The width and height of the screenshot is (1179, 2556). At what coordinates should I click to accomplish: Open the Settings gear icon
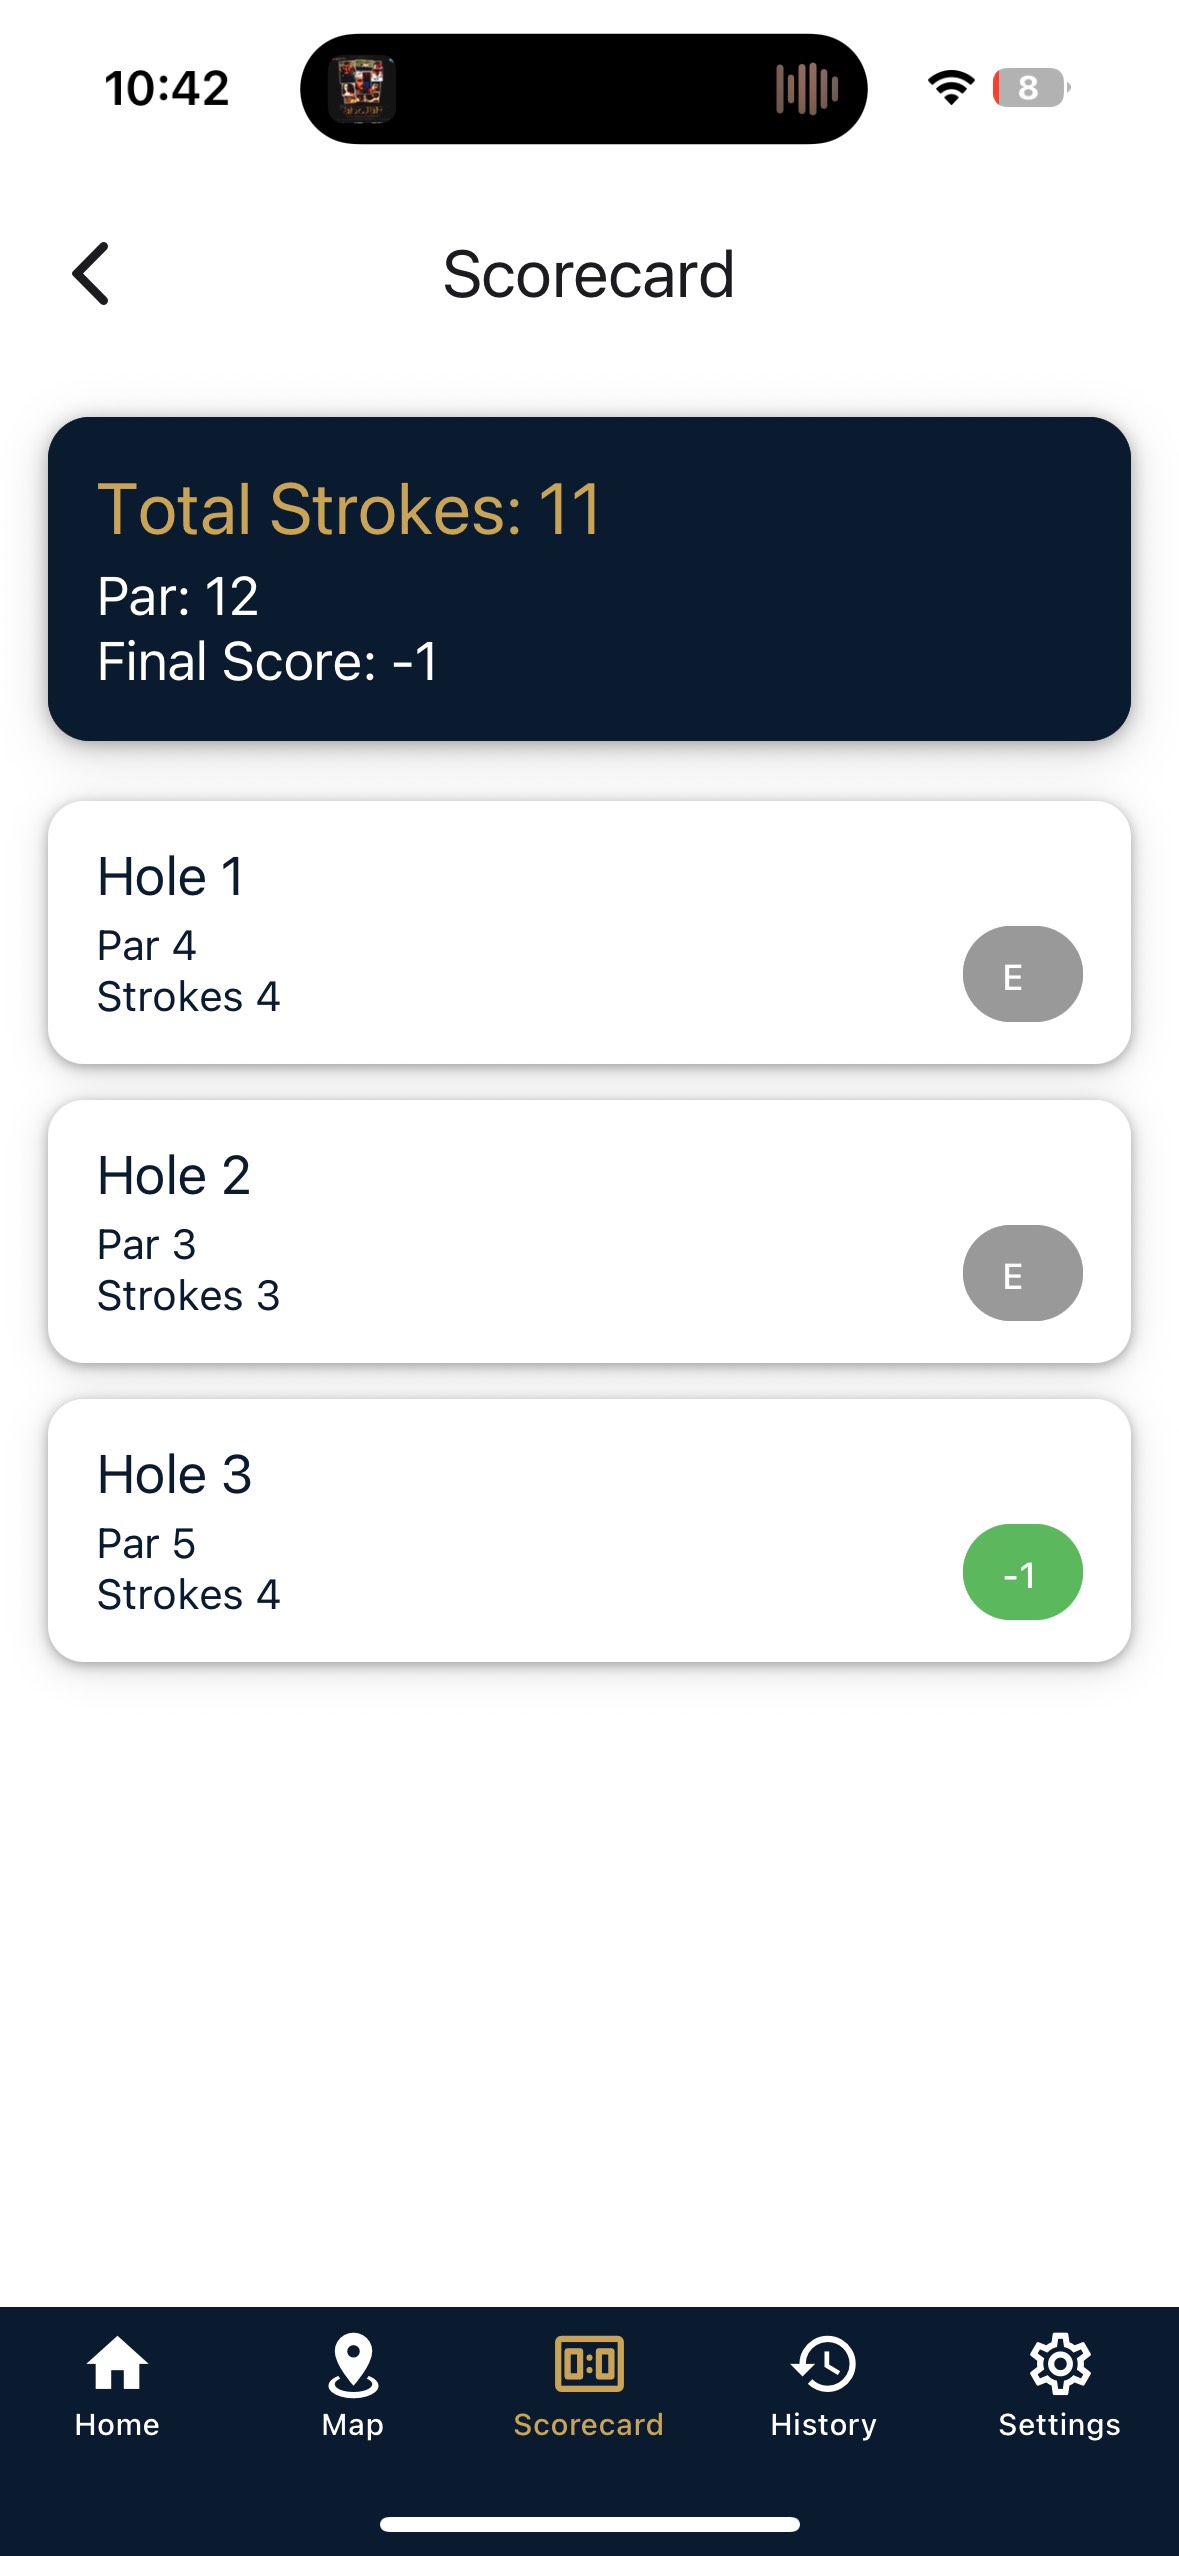(1060, 2364)
